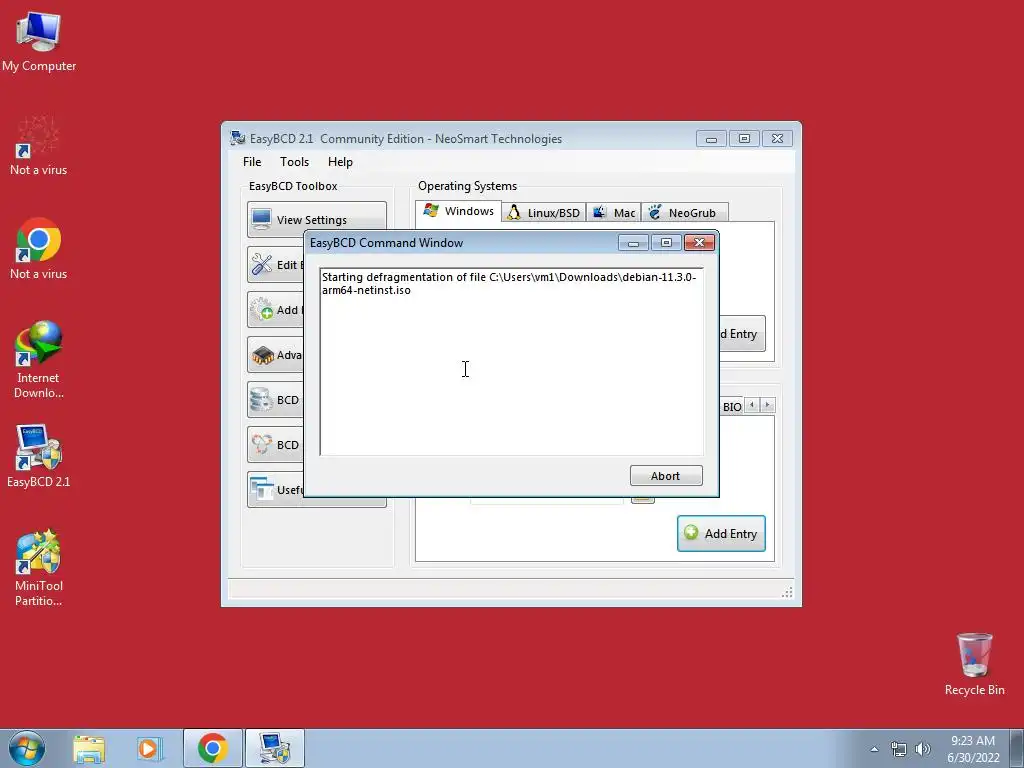Maximize the EasyBCD Command Window
The image size is (1024, 768).
click(666, 243)
